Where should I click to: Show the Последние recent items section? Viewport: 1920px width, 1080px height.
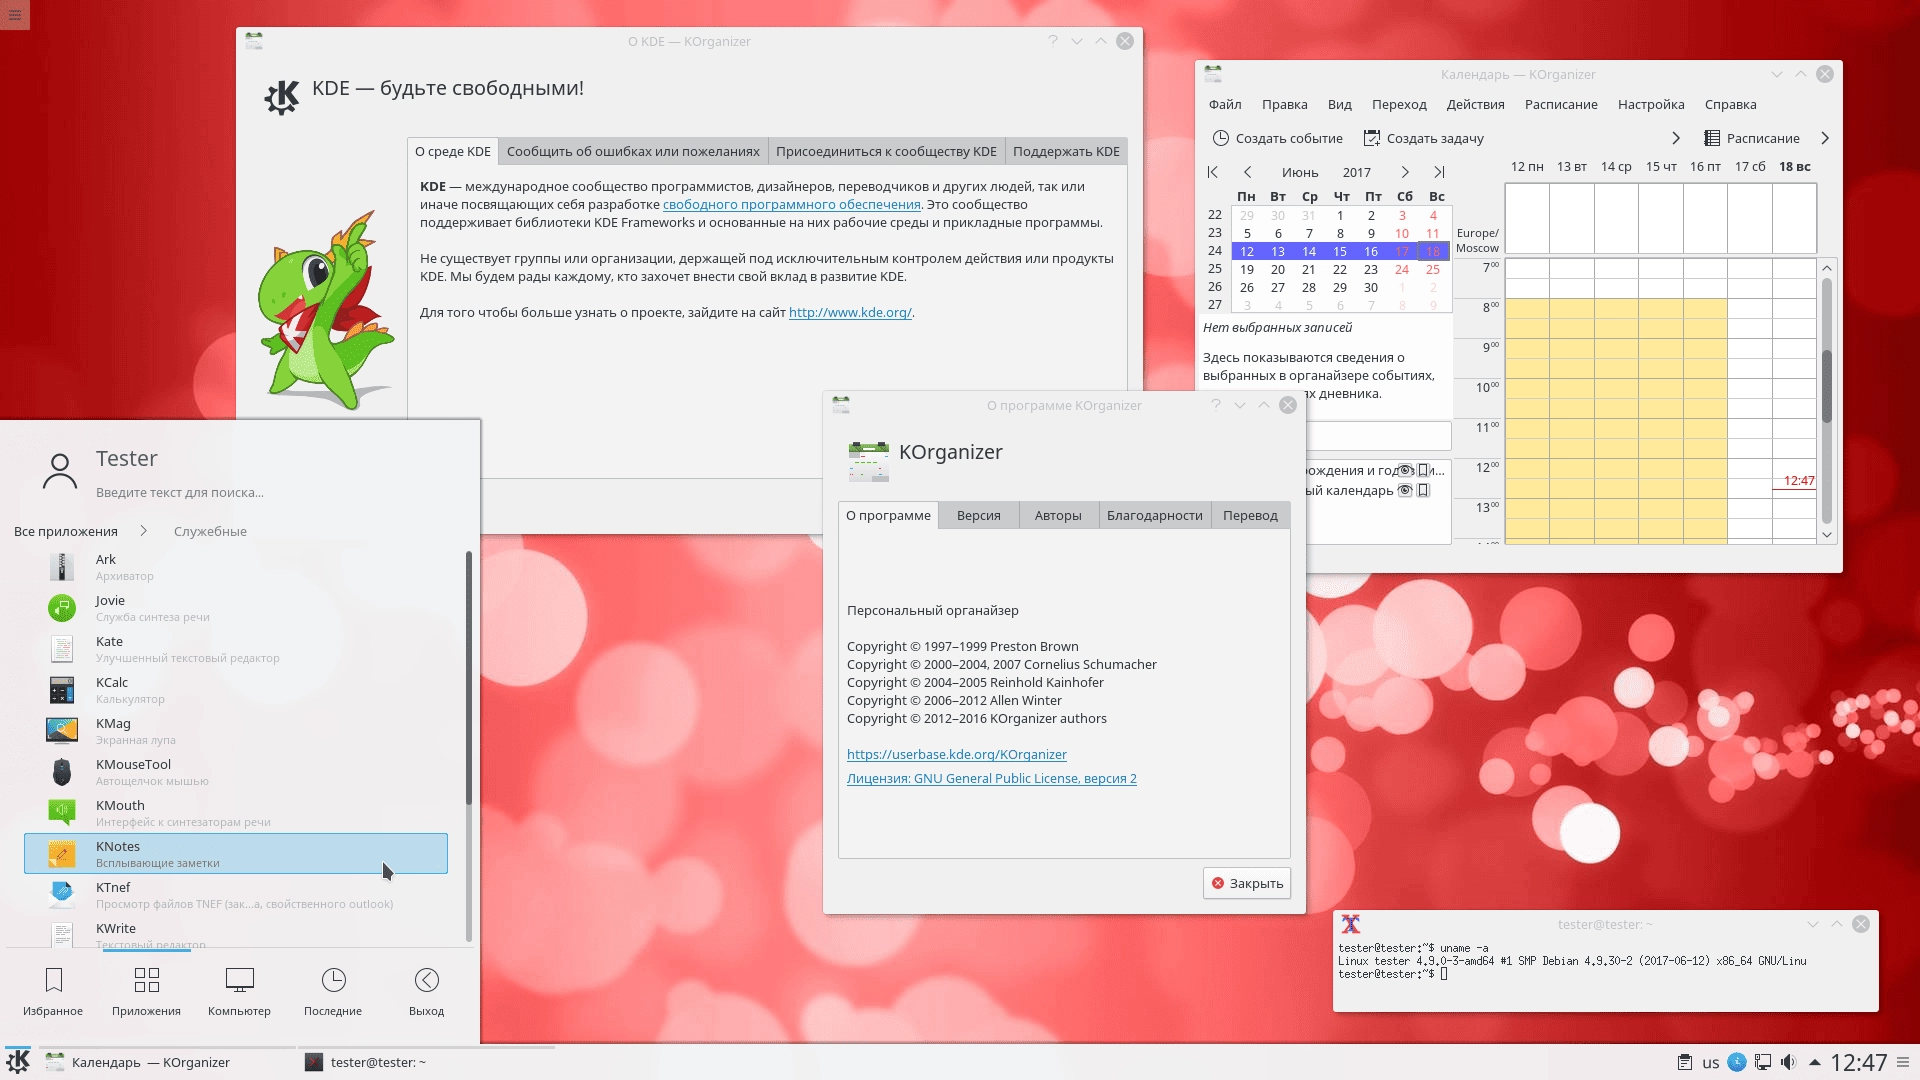click(333, 992)
